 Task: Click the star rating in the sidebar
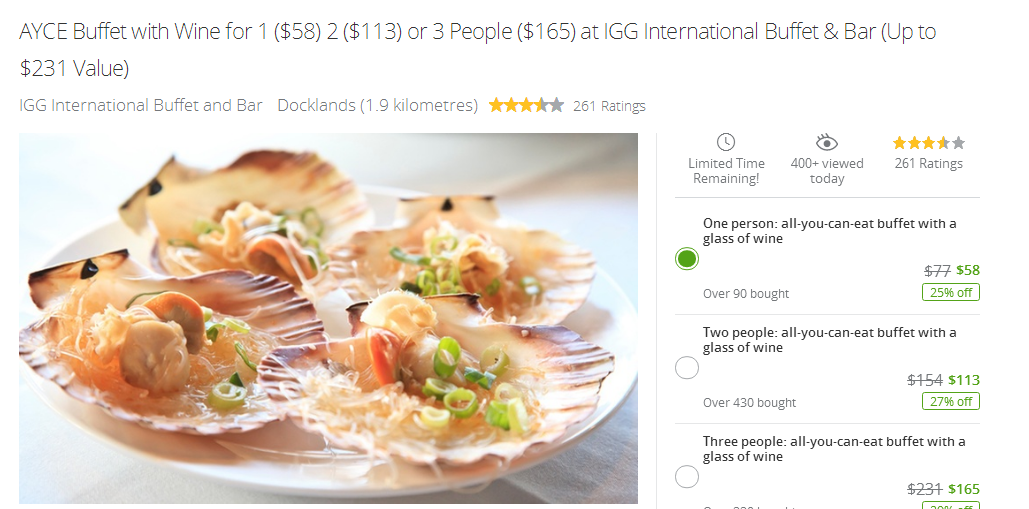[x=929, y=143]
